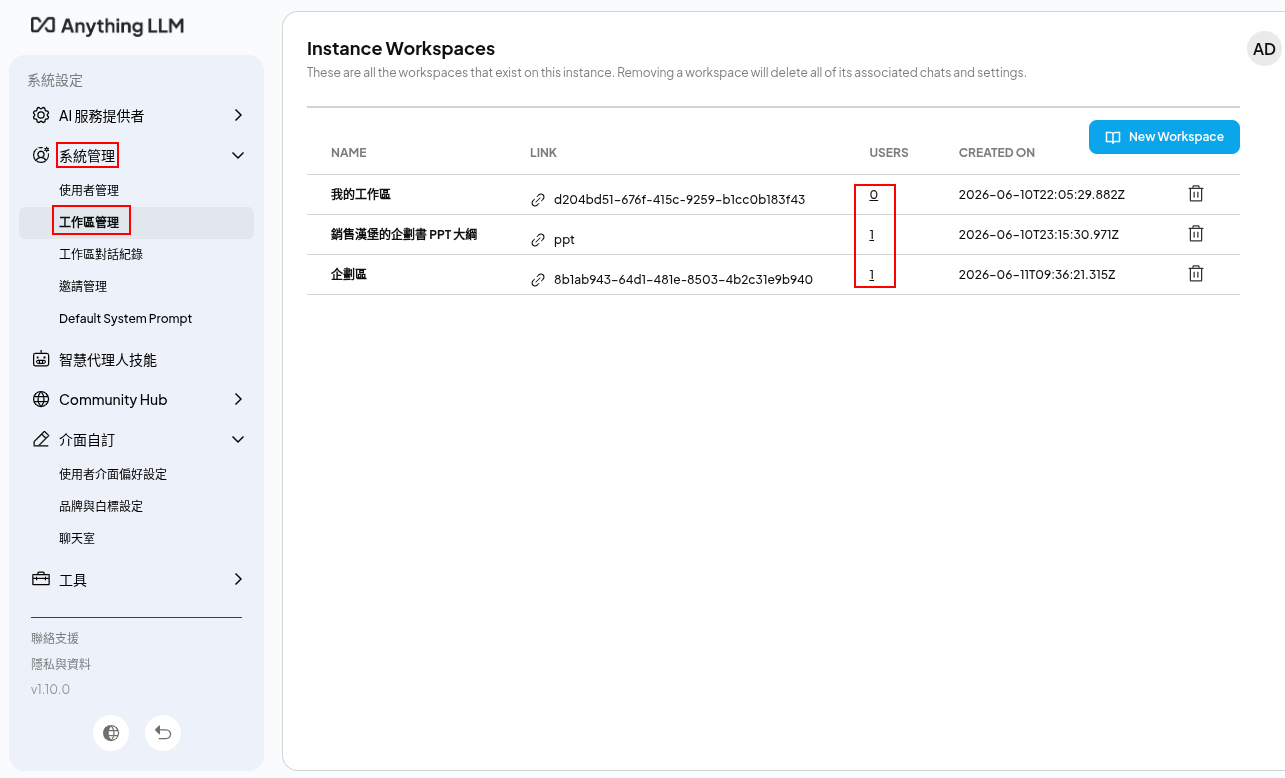This screenshot has width=1285, height=778.
Task: Click the language globe button at sidebar bottom
Action: point(111,733)
